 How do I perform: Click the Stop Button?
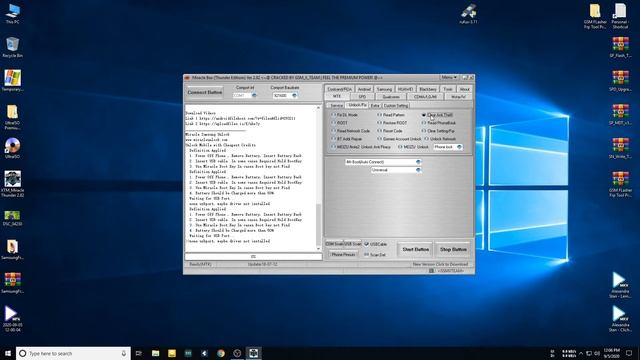point(453,249)
